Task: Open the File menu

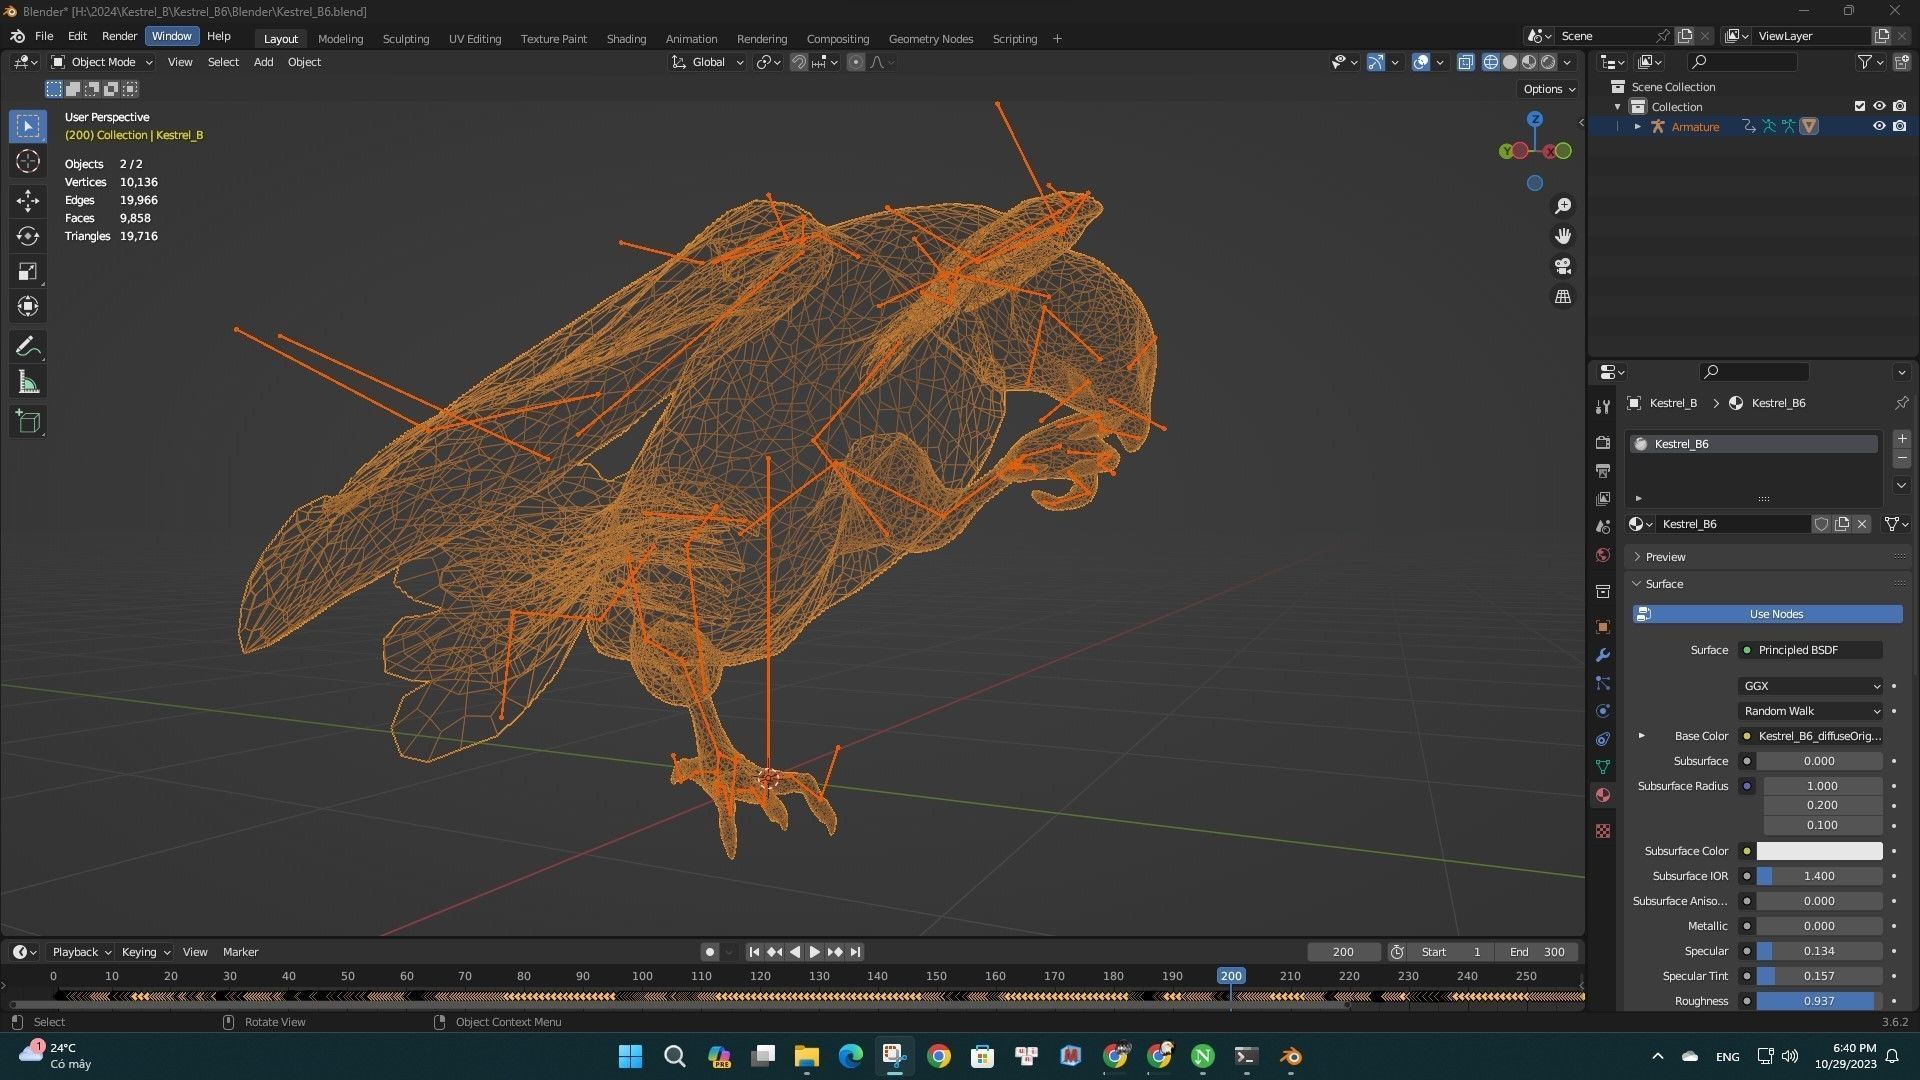Action: [x=44, y=36]
